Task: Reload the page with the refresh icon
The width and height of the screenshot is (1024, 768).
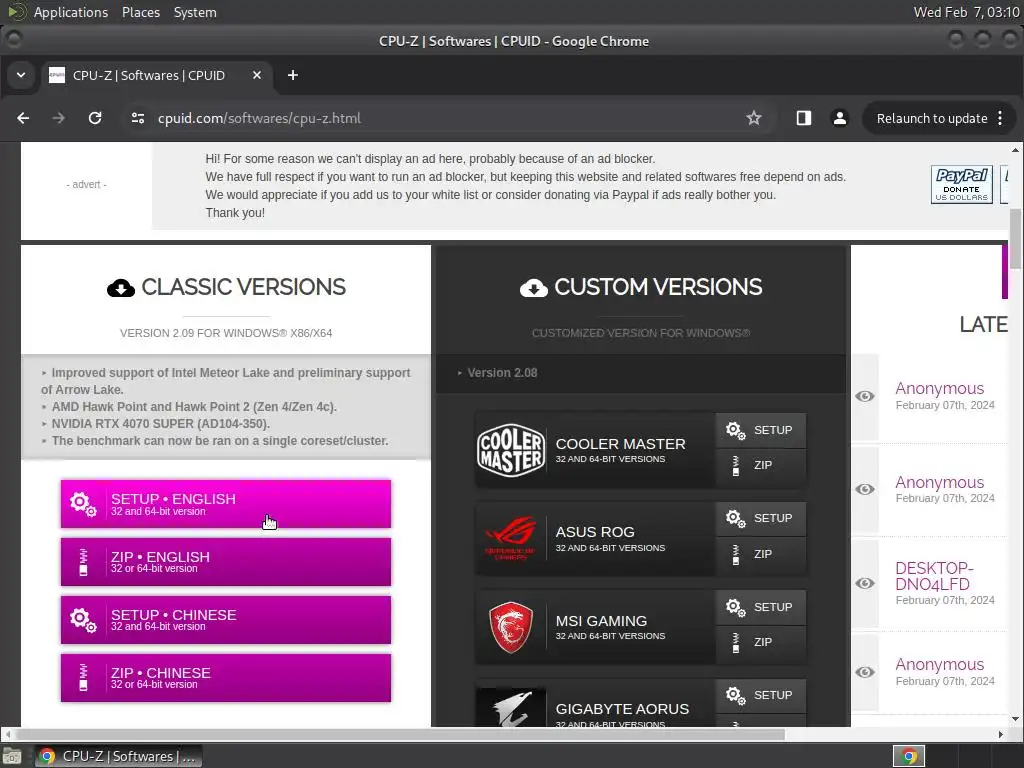Action: point(95,118)
